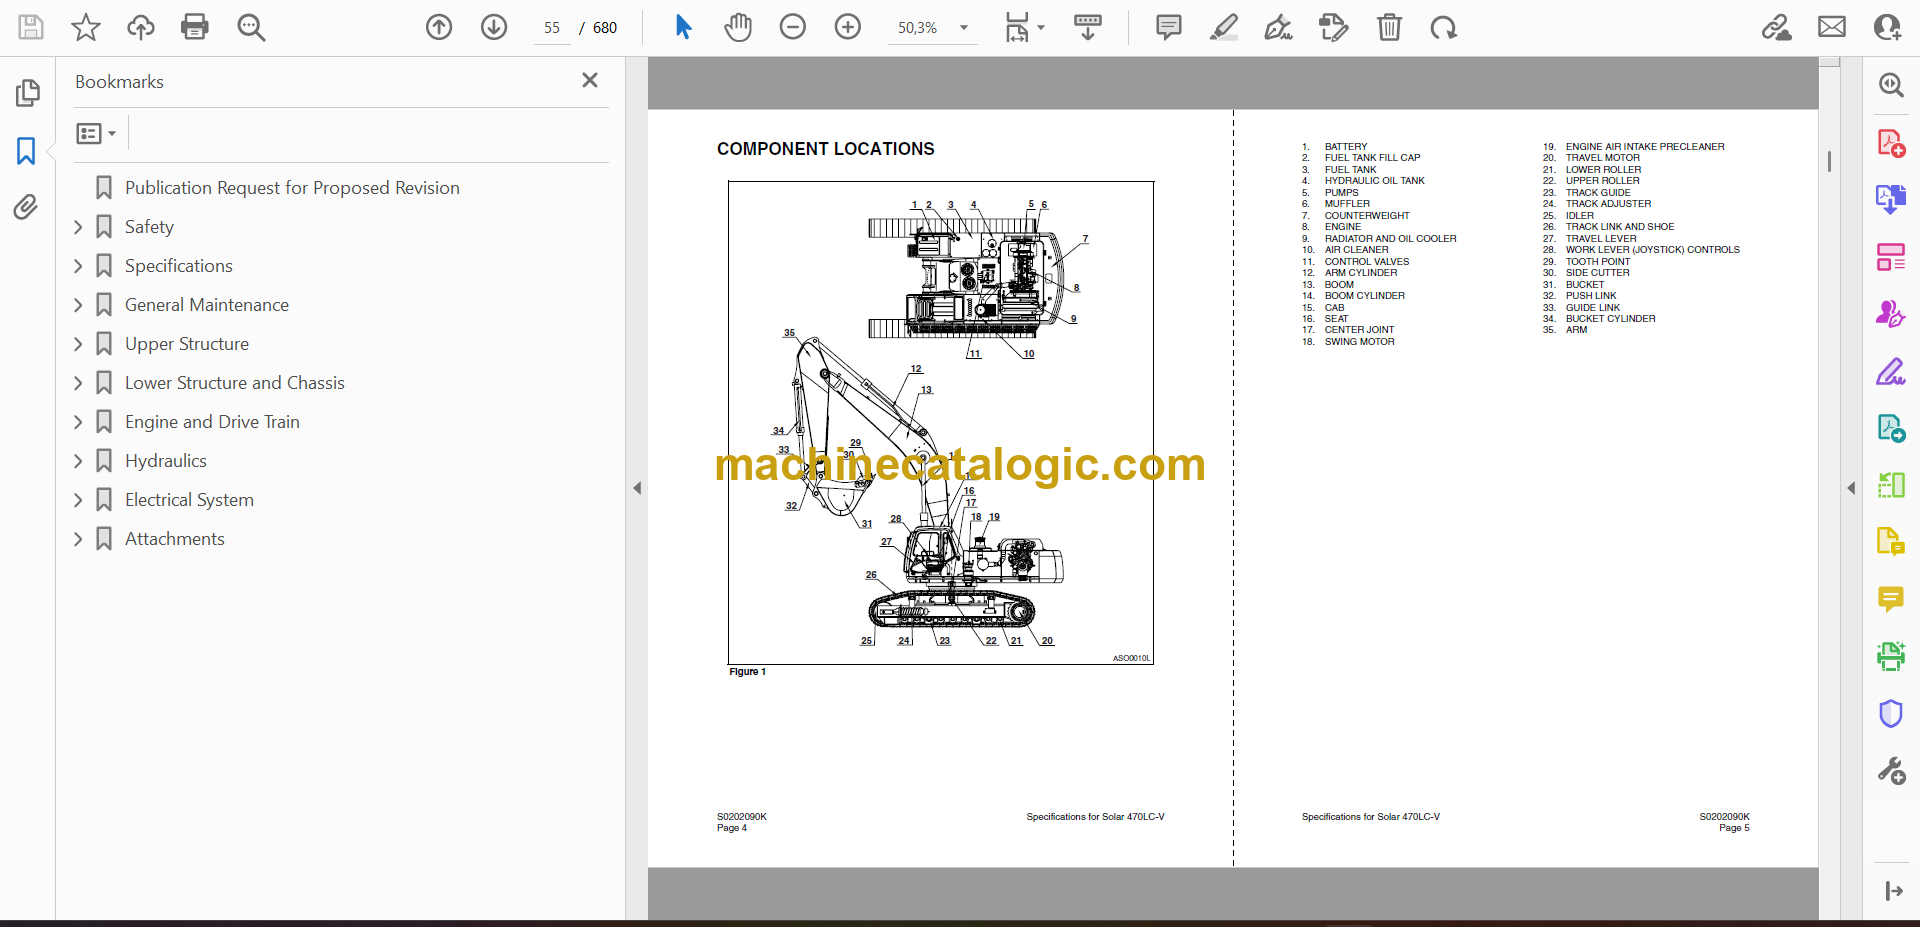Image resolution: width=1920 pixels, height=927 pixels.
Task: Select the Safety bookmark label
Action: (x=149, y=227)
